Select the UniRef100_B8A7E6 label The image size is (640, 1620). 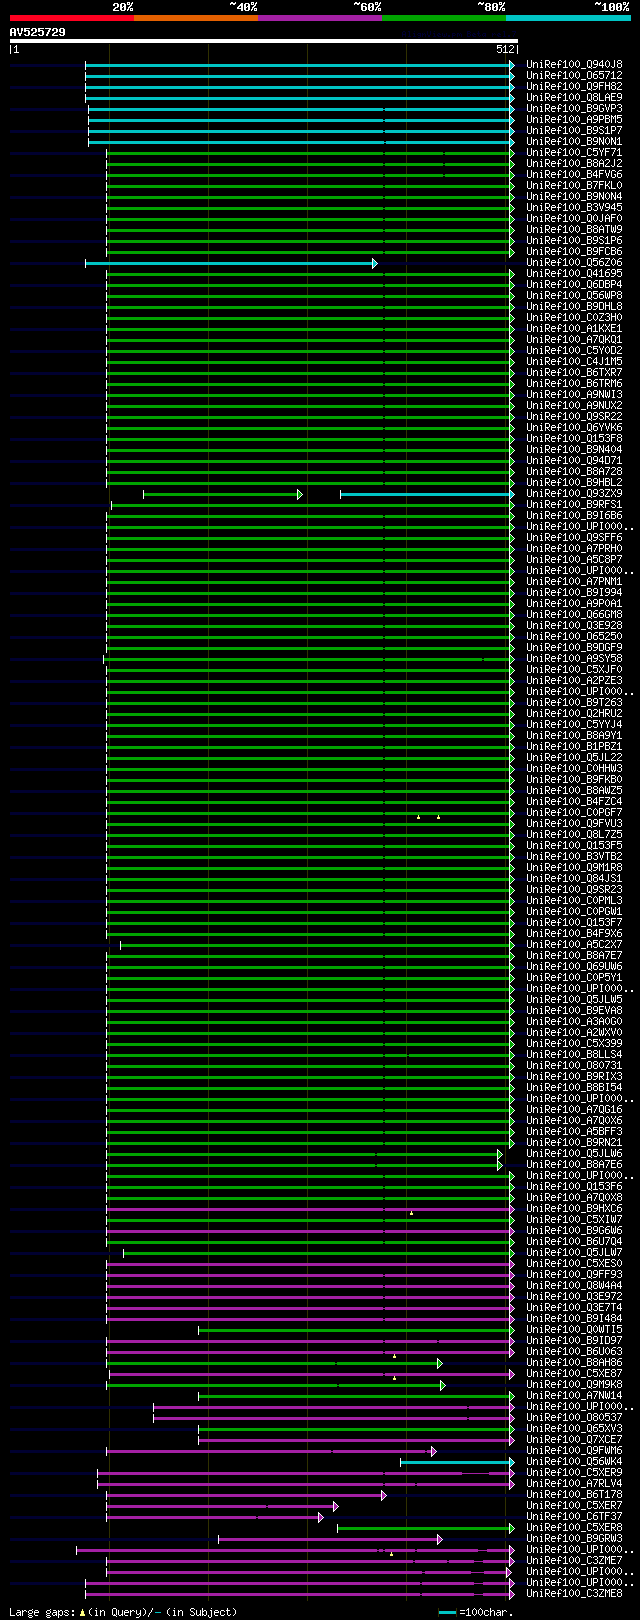click(574, 1164)
